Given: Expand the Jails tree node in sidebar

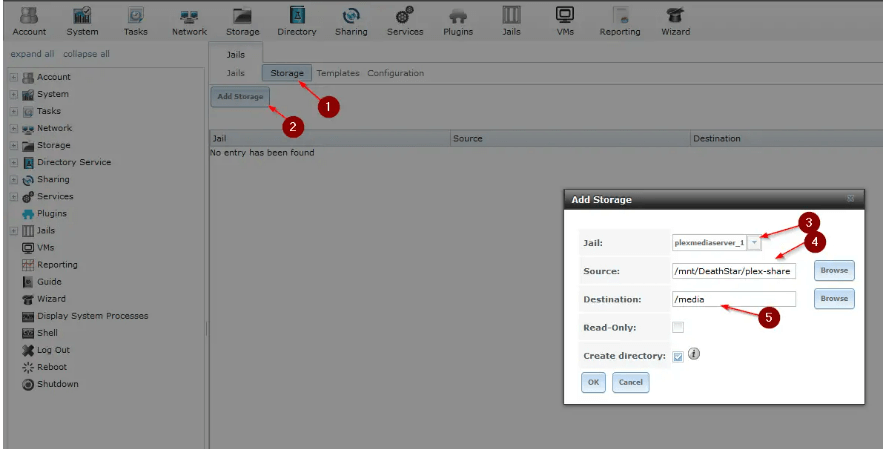Looking at the screenshot, I should (13, 231).
